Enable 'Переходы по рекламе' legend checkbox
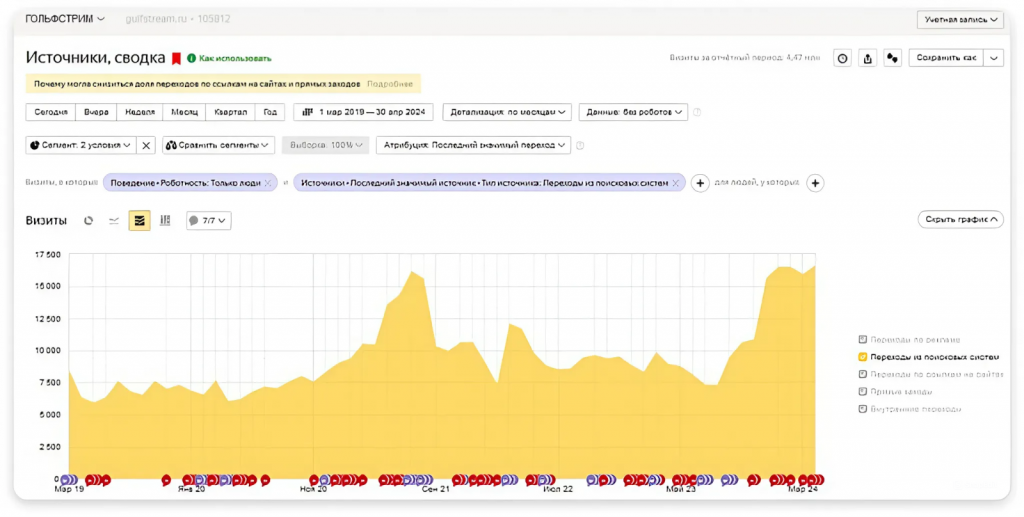Image resolution: width=1024 pixels, height=517 pixels. coord(862,339)
